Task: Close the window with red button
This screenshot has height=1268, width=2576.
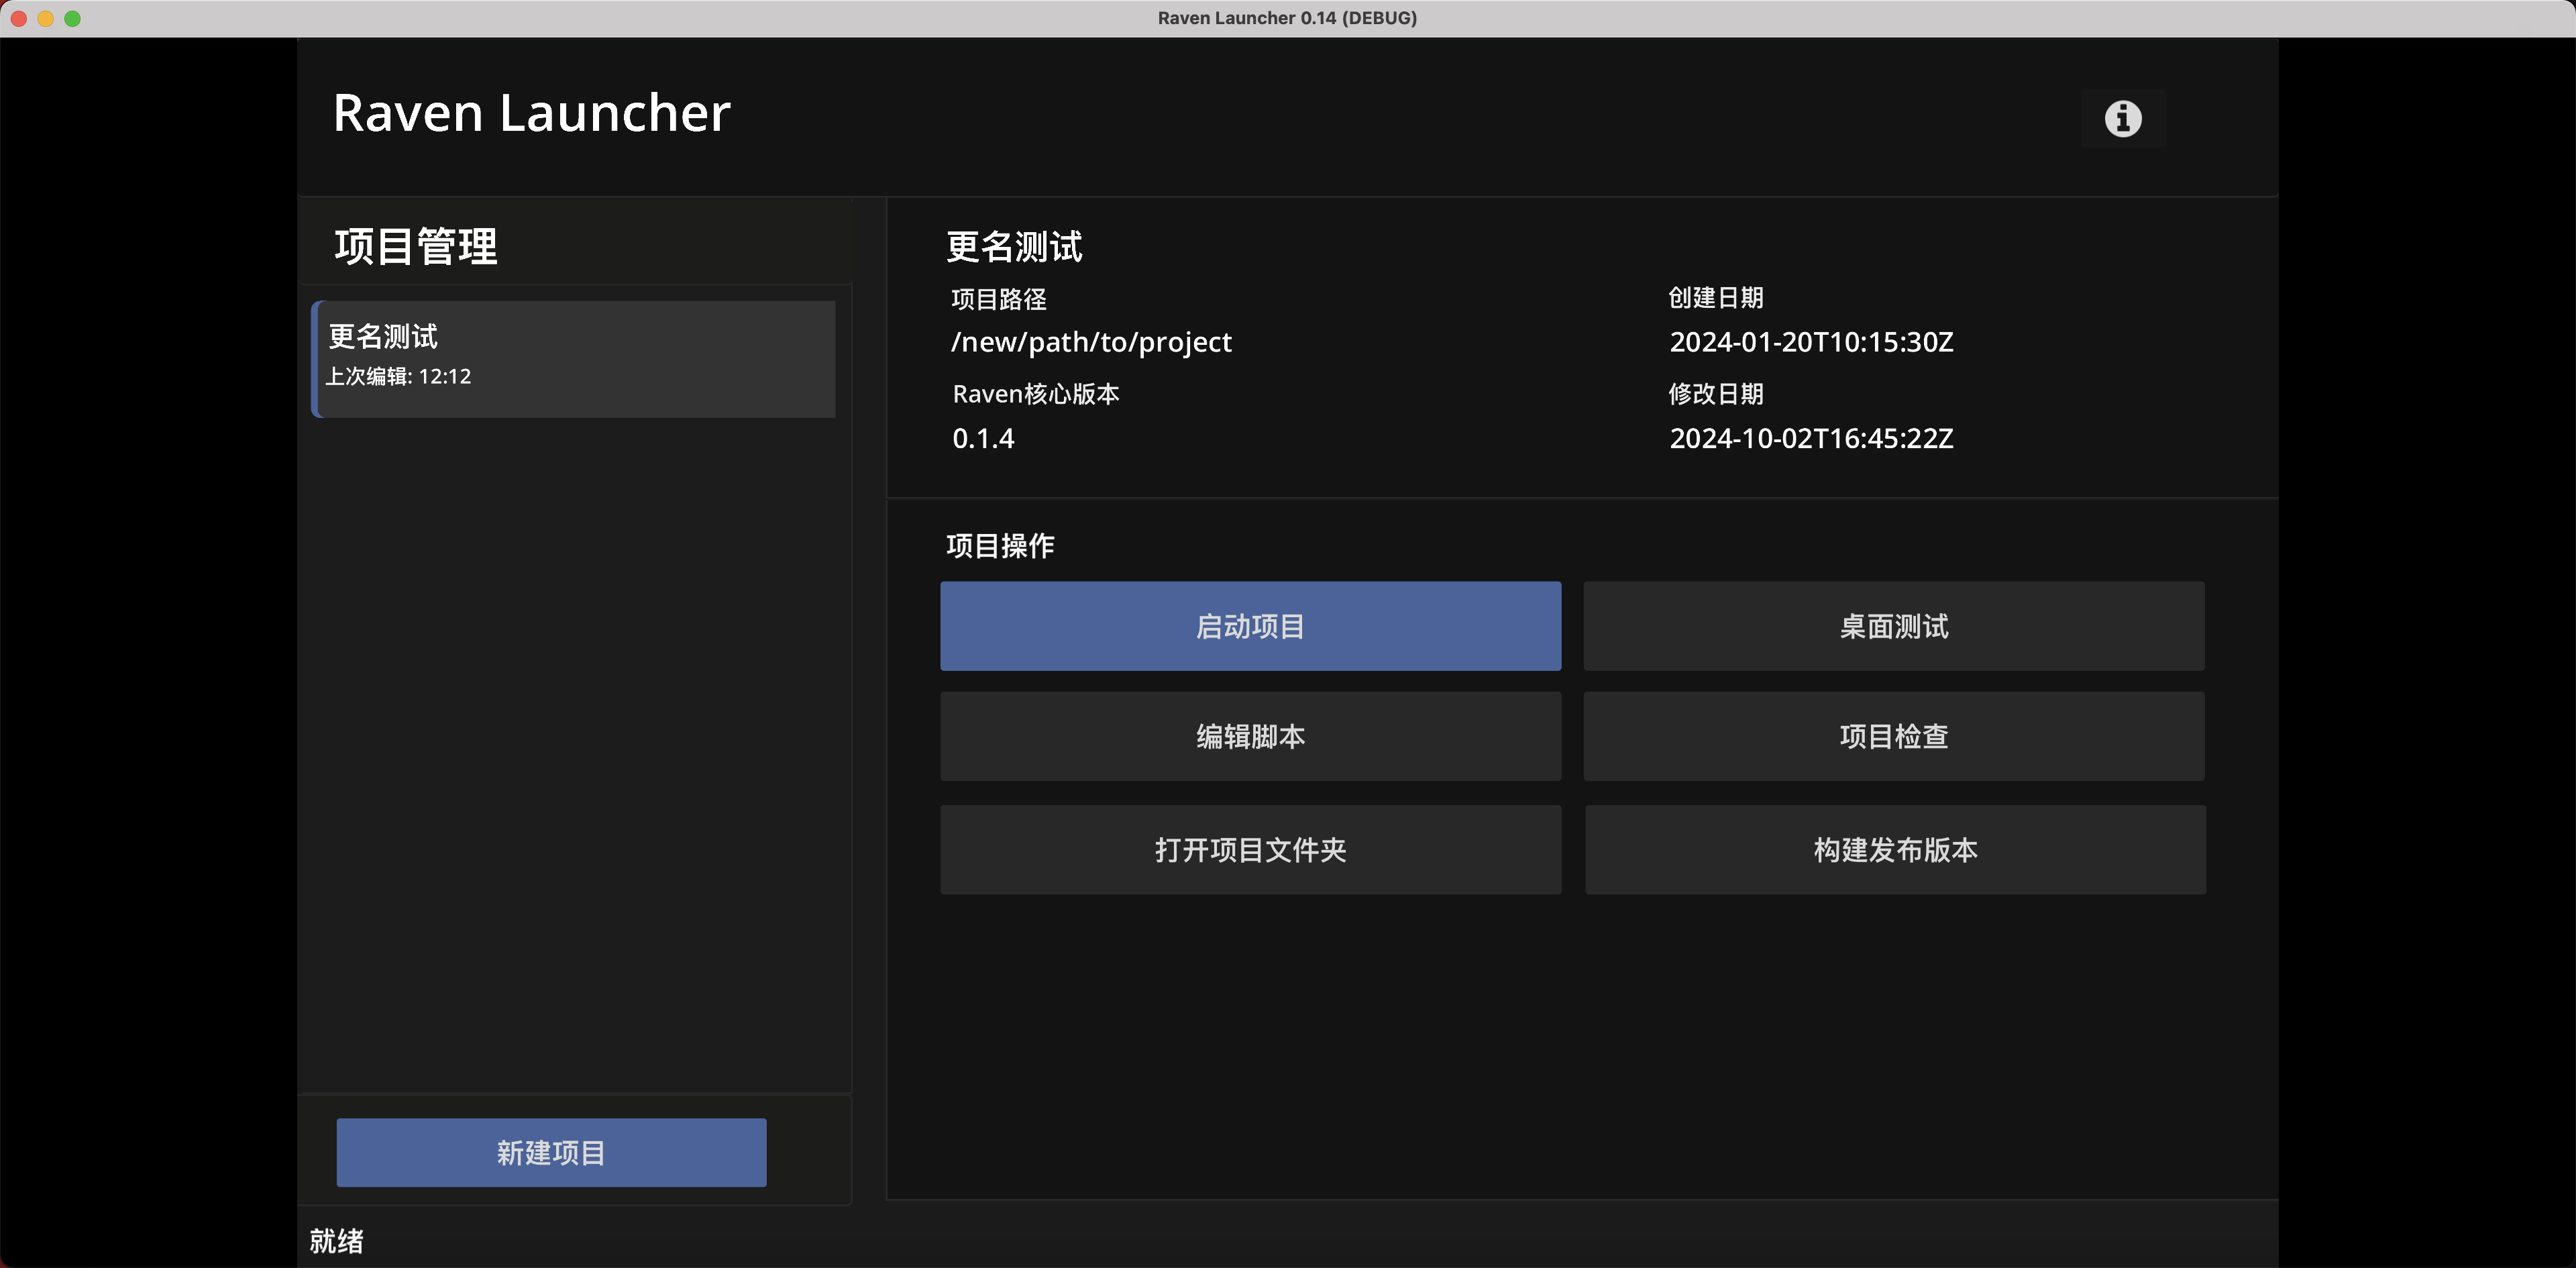Action: pos(19,18)
